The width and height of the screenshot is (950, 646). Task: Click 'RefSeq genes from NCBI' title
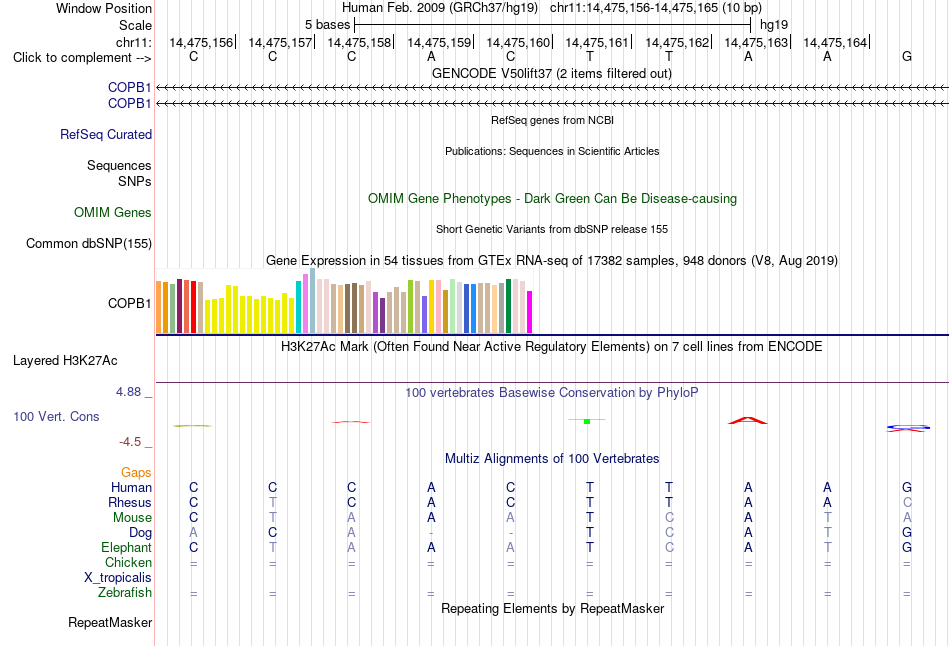[553, 120]
